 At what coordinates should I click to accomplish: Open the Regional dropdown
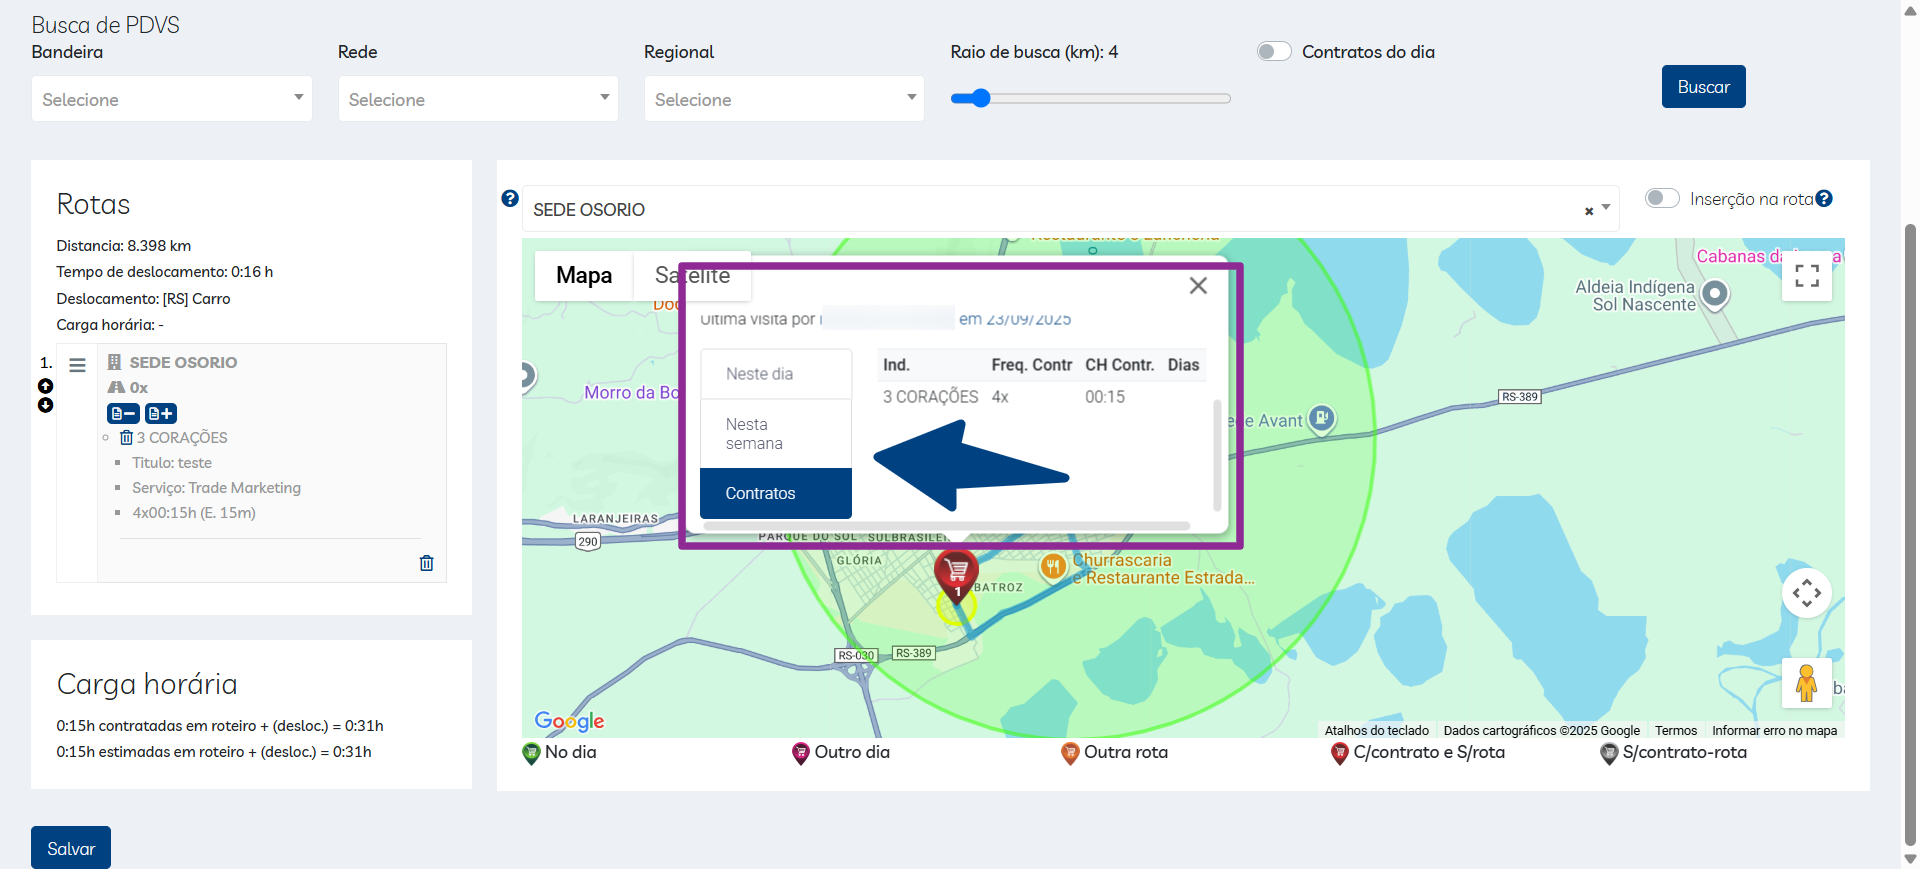(784, 99)
